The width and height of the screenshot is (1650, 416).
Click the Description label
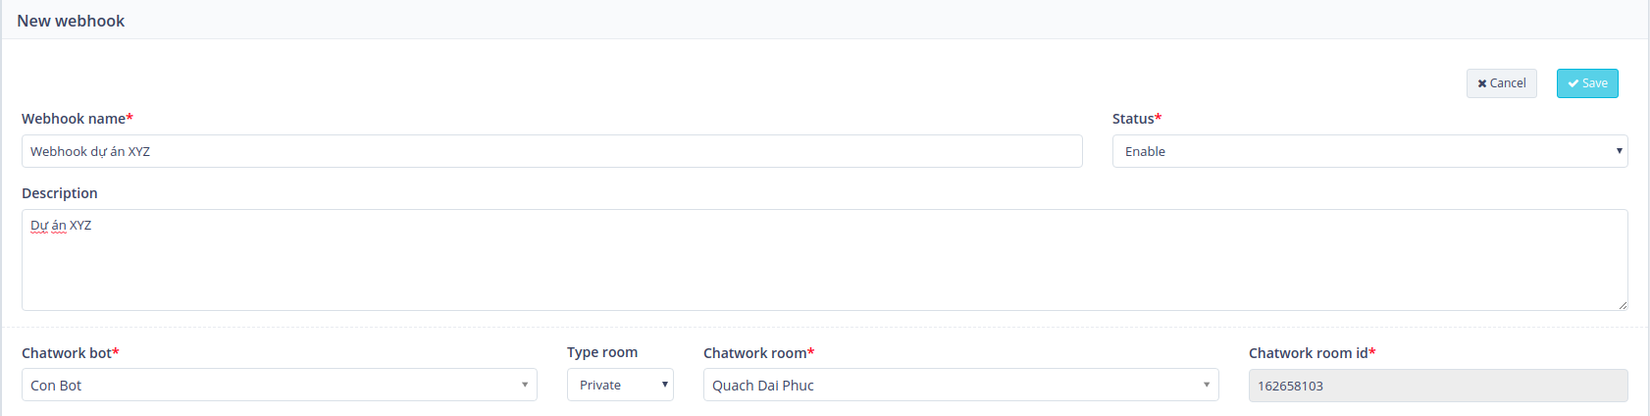pyautogui.click(x=60, y=193)
